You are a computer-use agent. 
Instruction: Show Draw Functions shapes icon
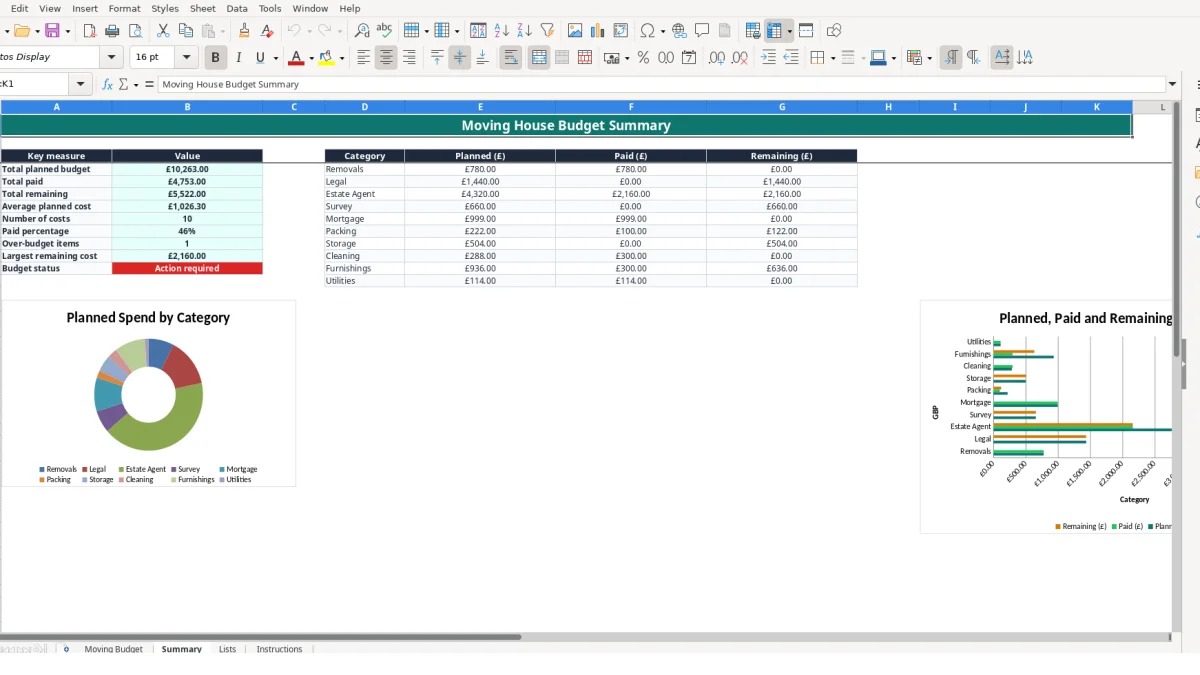834,31
